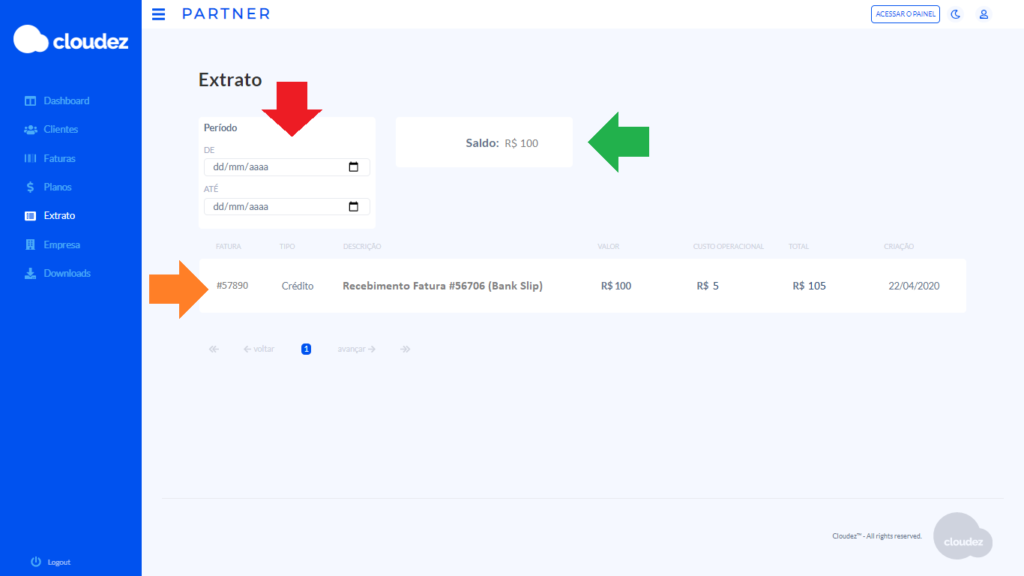The width and height of the screenshot is (1024, 576).
Task: Go to Clientes in sidebar
Action: click(x=60, y=130)
